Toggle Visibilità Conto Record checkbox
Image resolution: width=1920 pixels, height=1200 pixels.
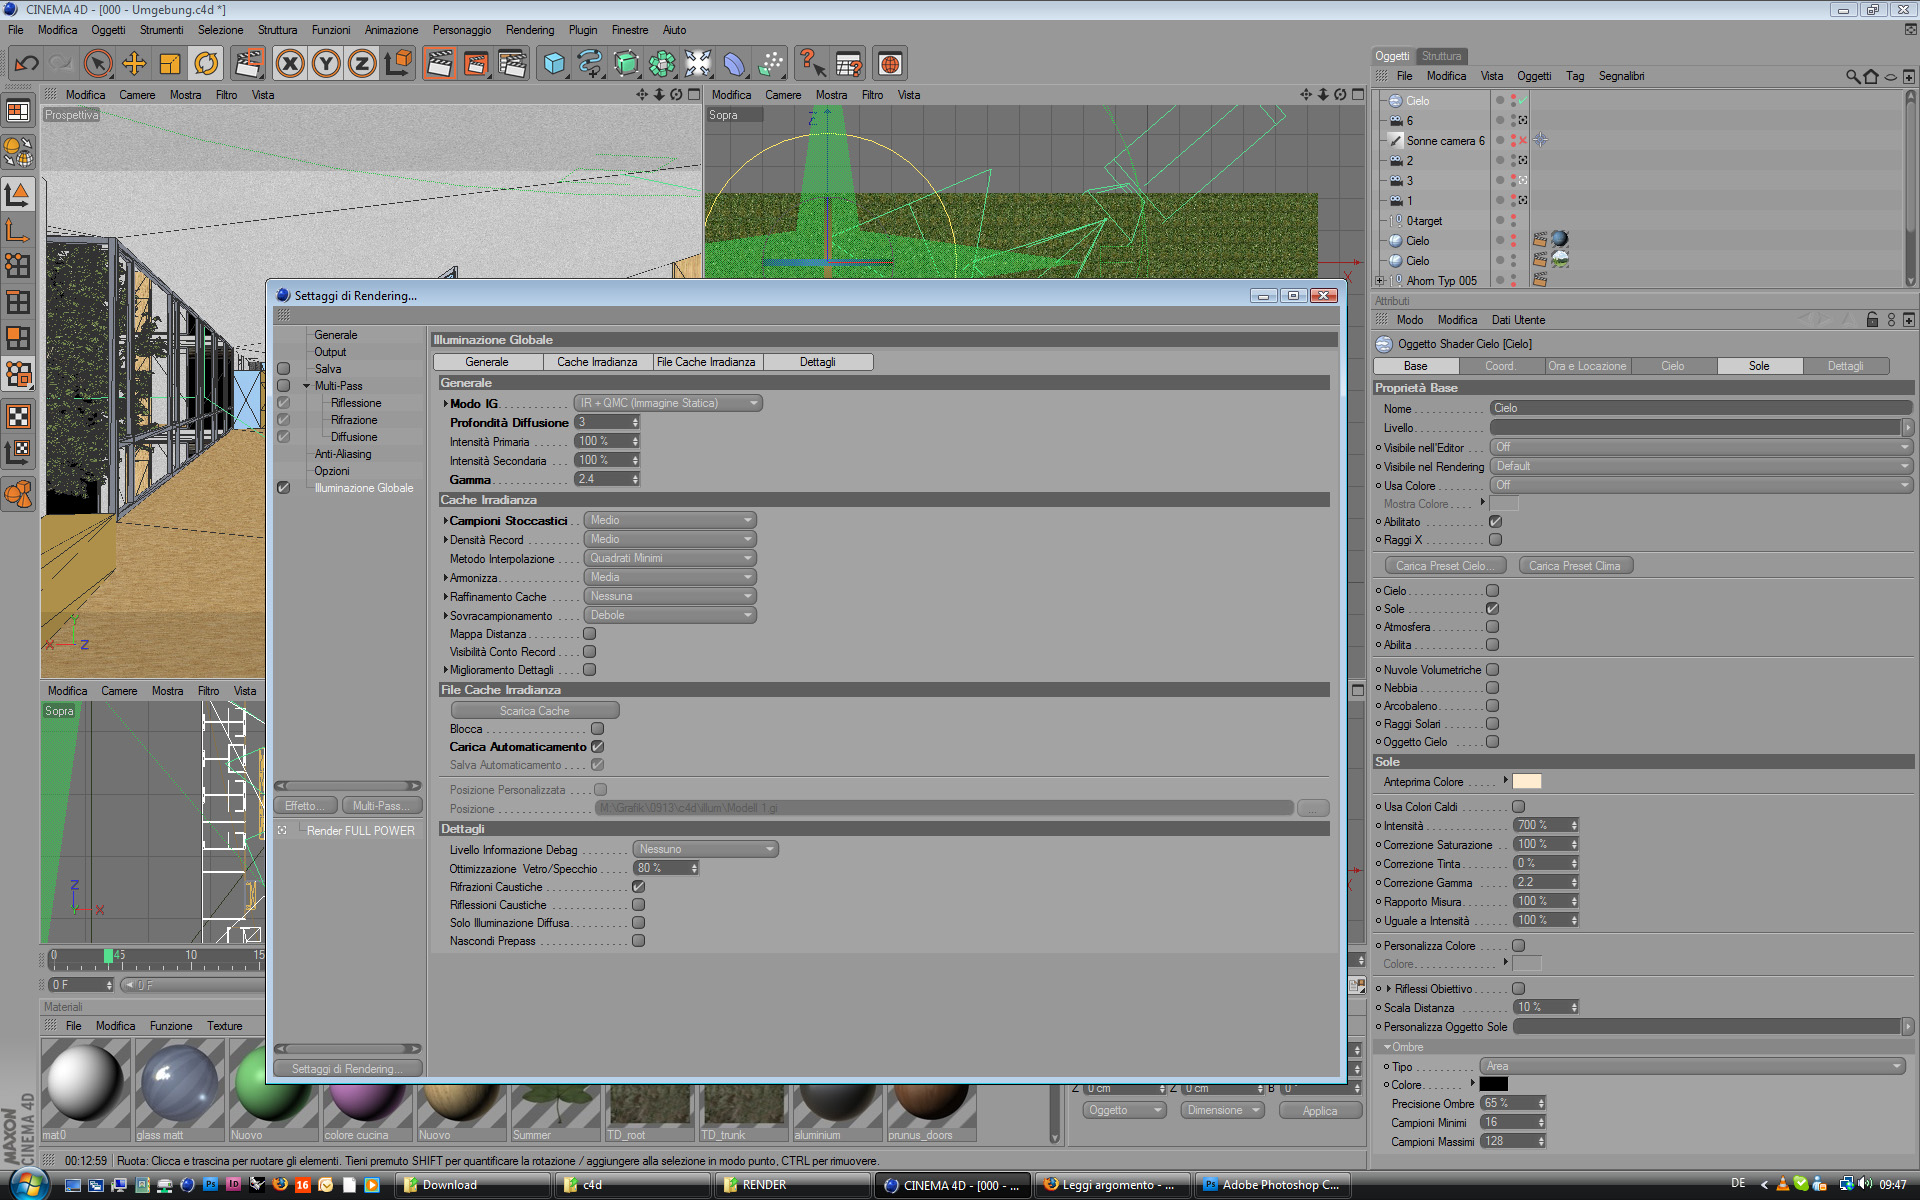pos(590,652)
